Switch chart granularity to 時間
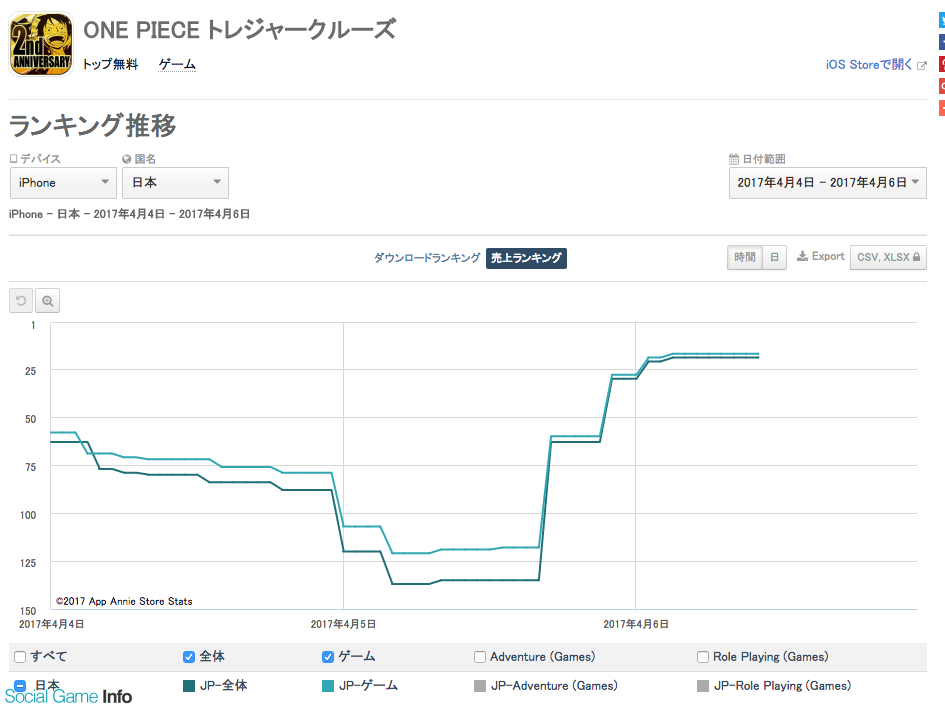 click(x=745, y=257)
